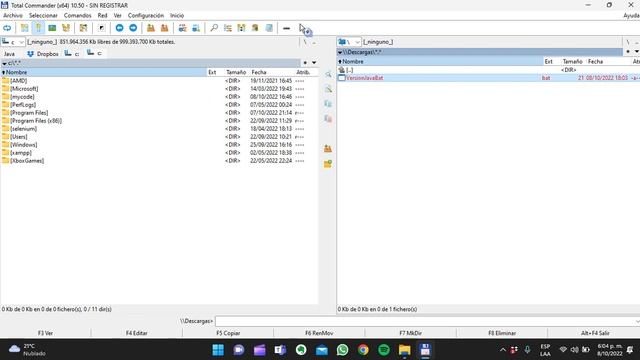Image resolution: width=640 pixels, height=360 pixels.
Task: Select the [XboxGames] folder row
Action: [159, 161]
